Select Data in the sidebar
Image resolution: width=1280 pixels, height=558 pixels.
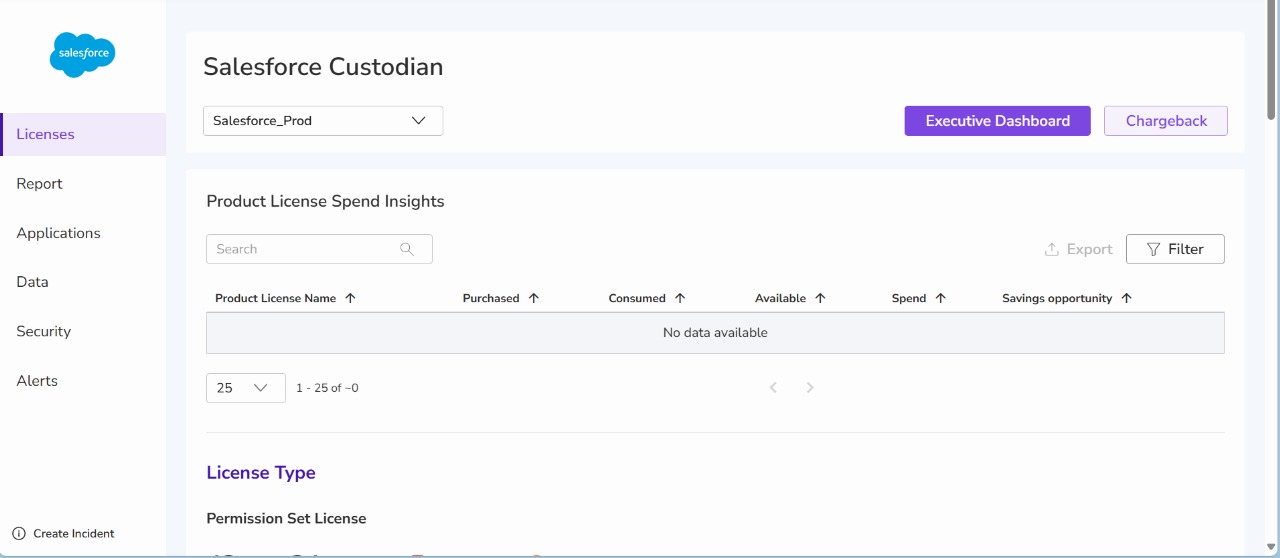point(32,282)
